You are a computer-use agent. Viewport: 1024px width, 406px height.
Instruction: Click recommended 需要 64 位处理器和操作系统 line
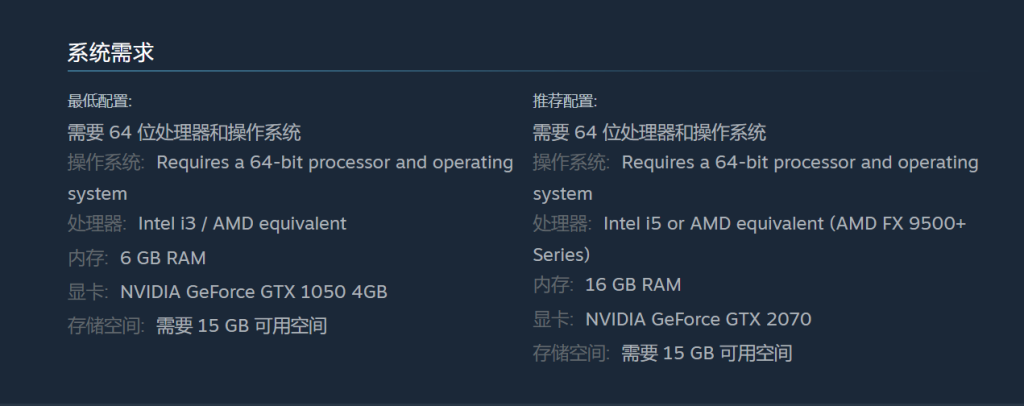649,133
